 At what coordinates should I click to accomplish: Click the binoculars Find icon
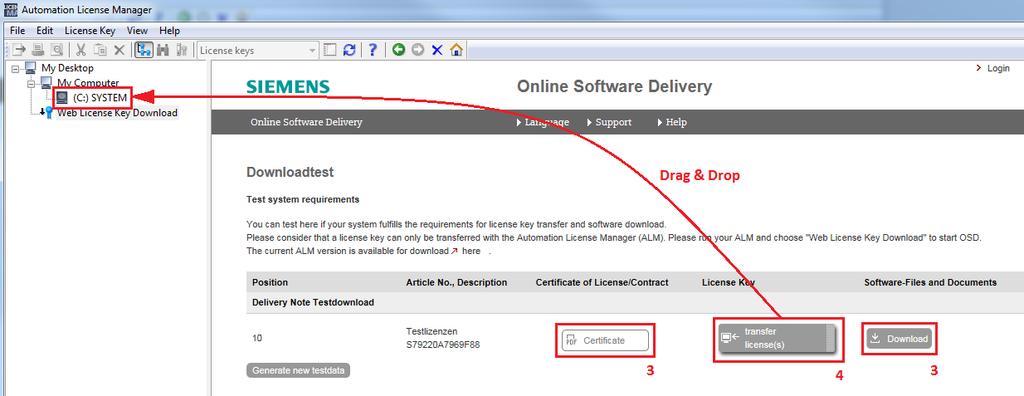click(163, 50)
